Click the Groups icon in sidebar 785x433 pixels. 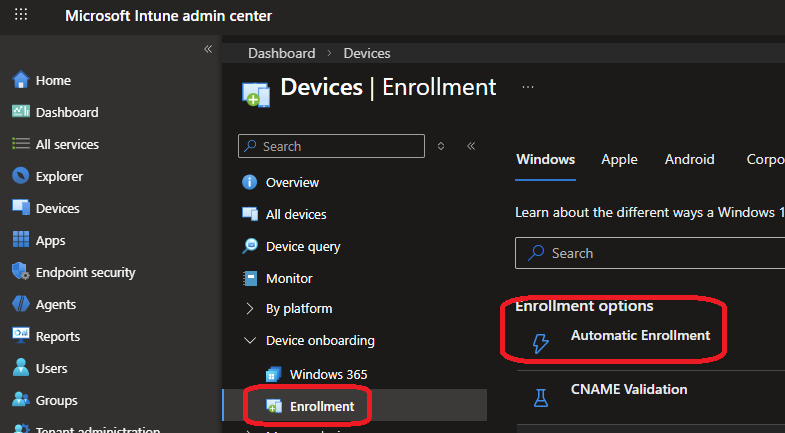pyautogui.click(x=20, y=400)
